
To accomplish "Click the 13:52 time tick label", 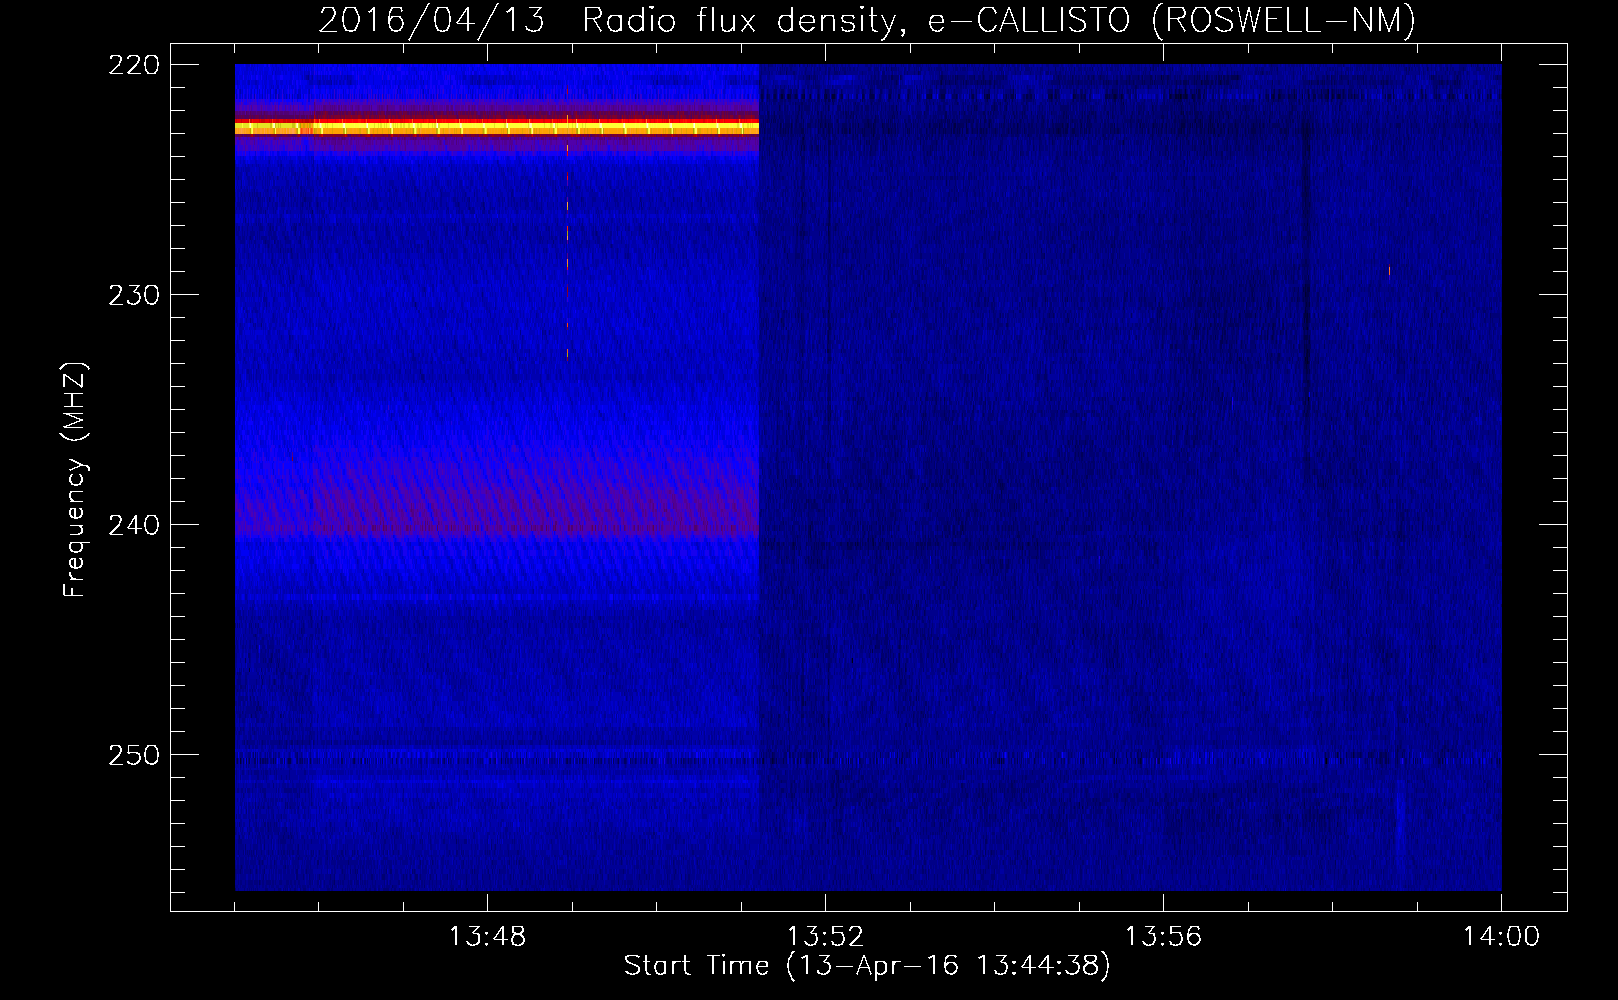I will click(825, 936).
